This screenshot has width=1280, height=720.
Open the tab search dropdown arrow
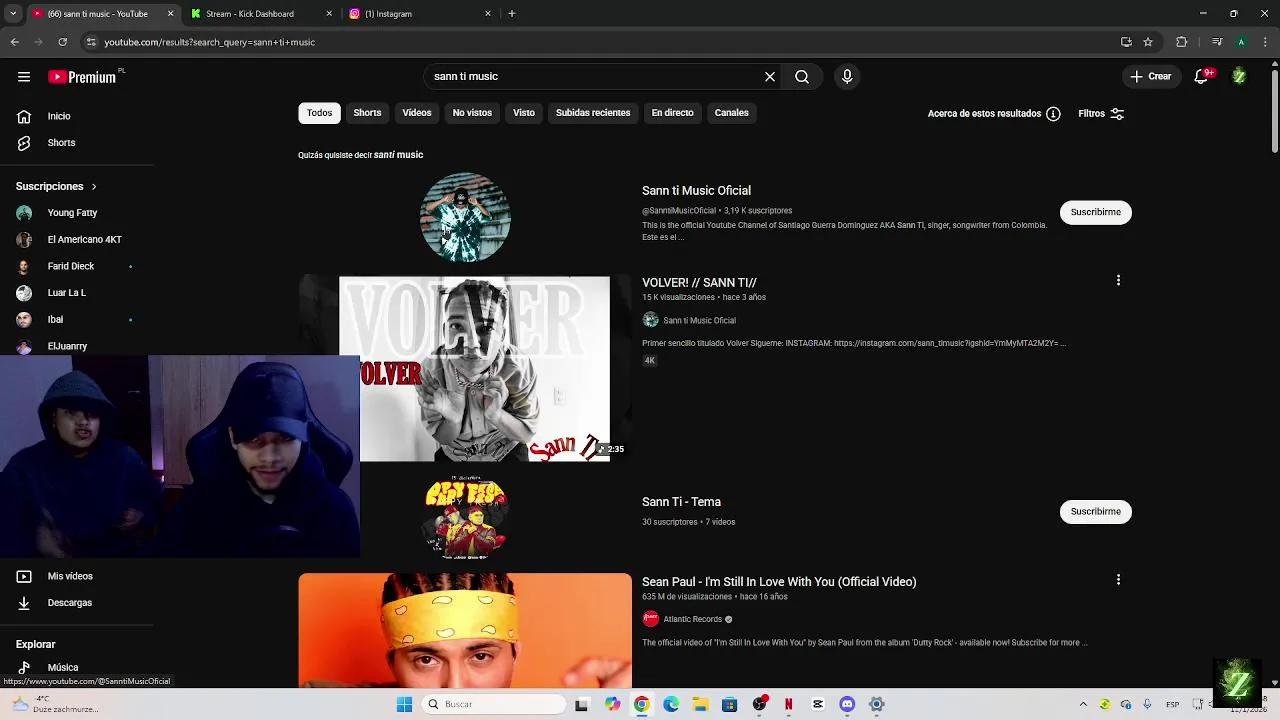tap(13, 14)
